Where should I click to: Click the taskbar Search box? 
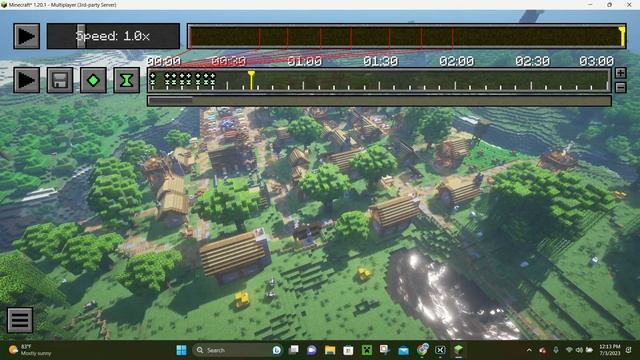238,350
